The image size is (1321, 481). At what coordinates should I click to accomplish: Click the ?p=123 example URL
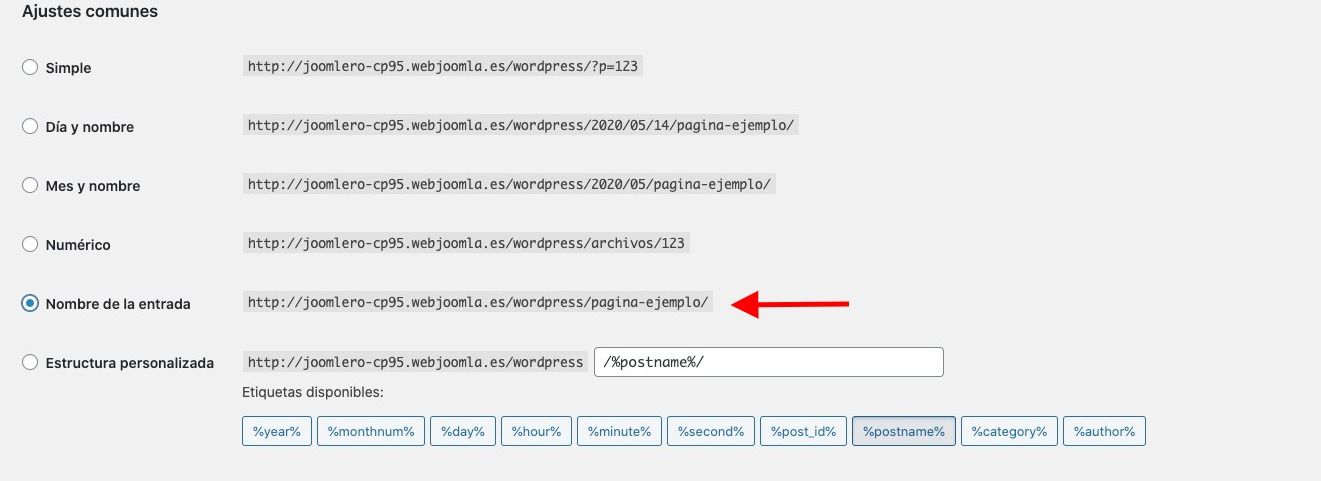pos(443,67)
